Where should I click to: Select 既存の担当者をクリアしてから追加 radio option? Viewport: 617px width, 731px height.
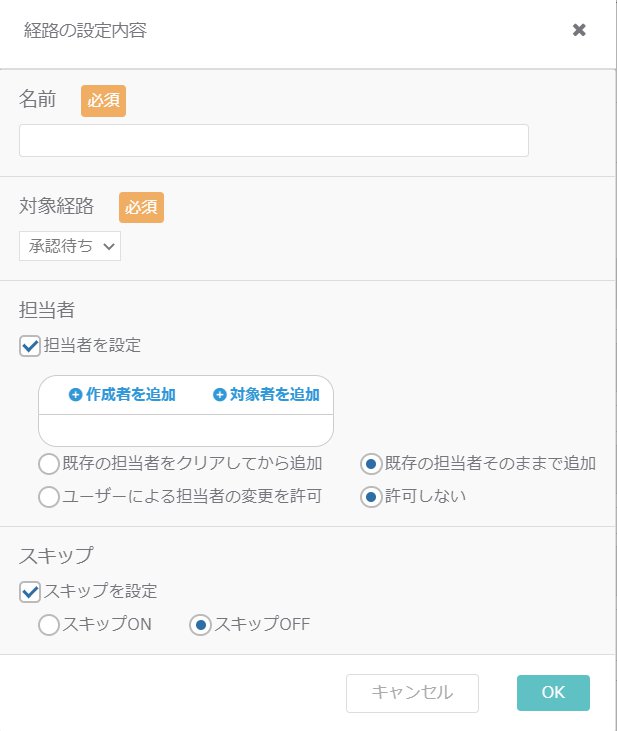point(49,464)
